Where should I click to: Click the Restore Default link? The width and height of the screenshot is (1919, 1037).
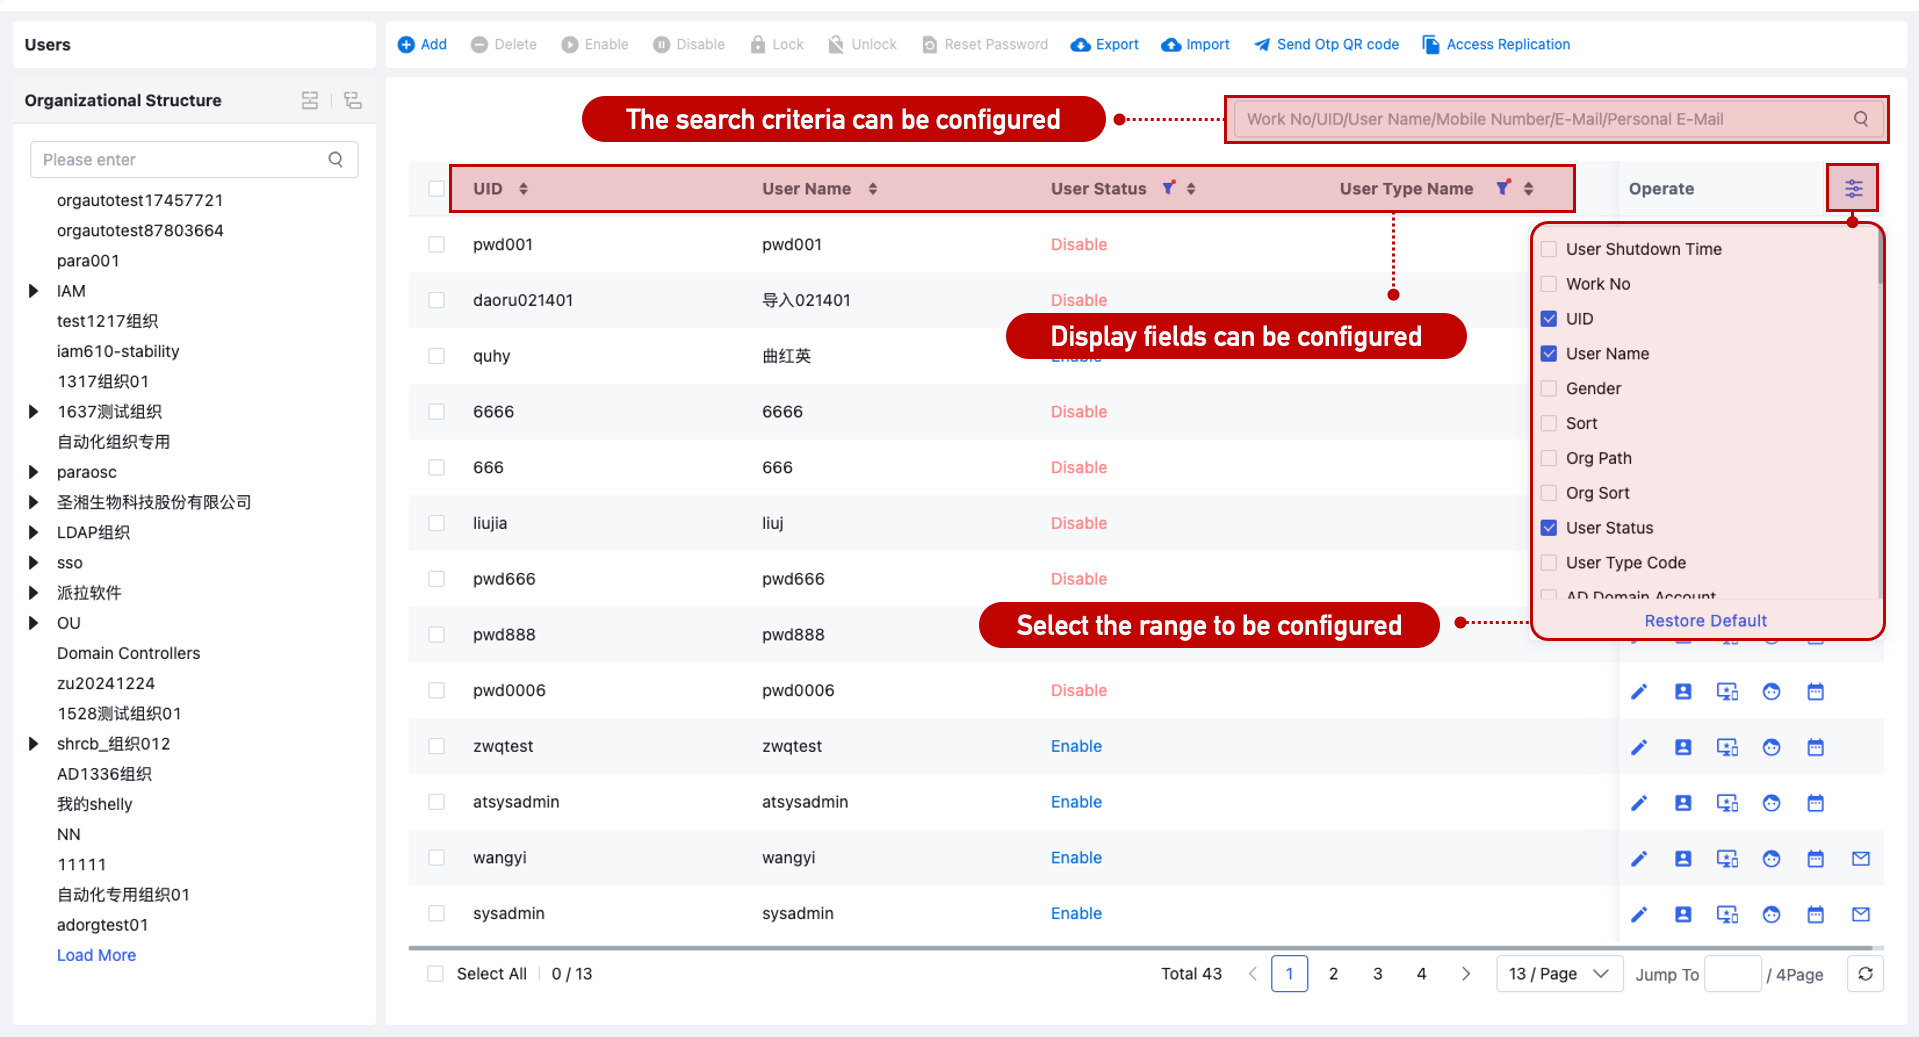click(1704, 620)
